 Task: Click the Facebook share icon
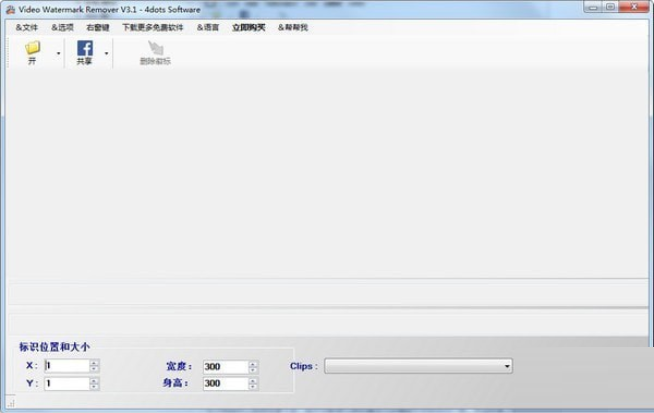click(x=84, y=48)
